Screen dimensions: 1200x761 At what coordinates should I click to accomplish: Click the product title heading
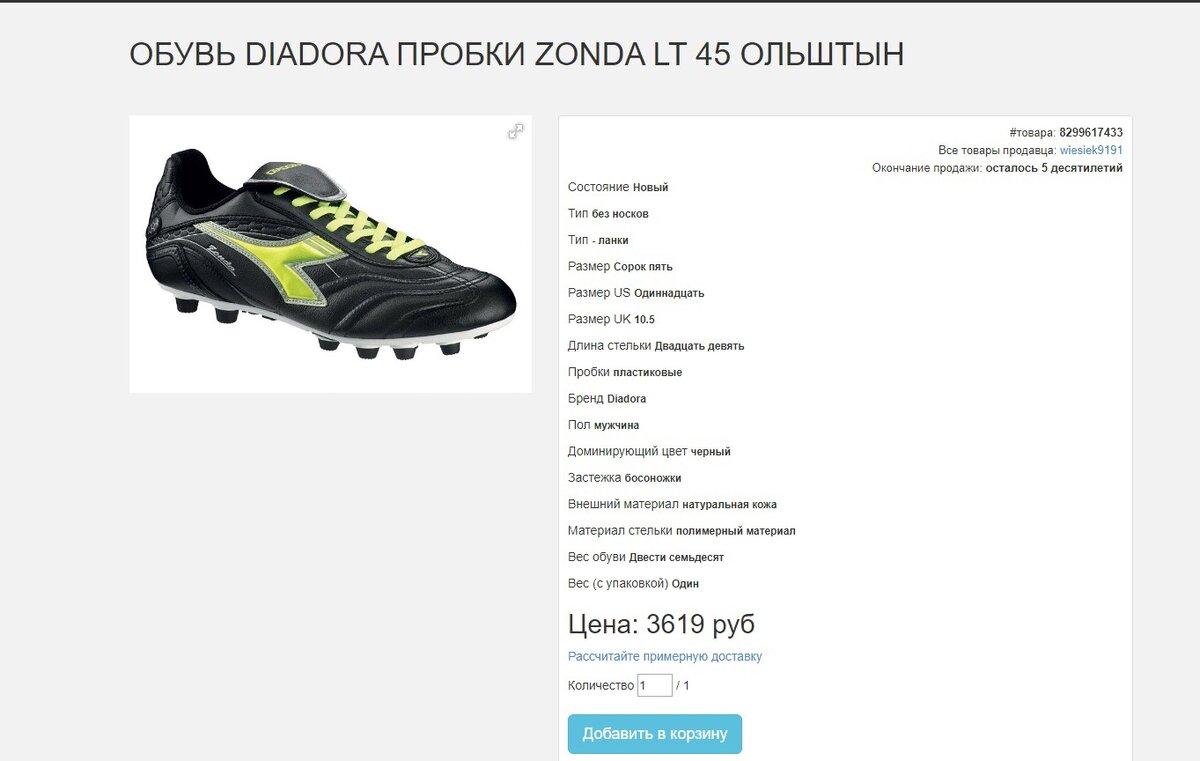pyautogui.click(x=516, y=54)
